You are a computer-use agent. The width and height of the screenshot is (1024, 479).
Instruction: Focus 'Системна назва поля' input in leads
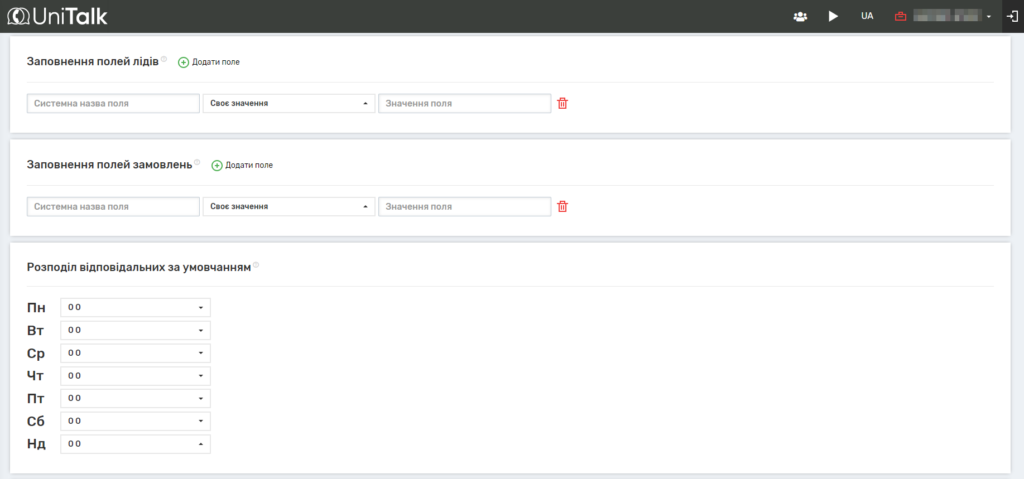pos(114,103)
